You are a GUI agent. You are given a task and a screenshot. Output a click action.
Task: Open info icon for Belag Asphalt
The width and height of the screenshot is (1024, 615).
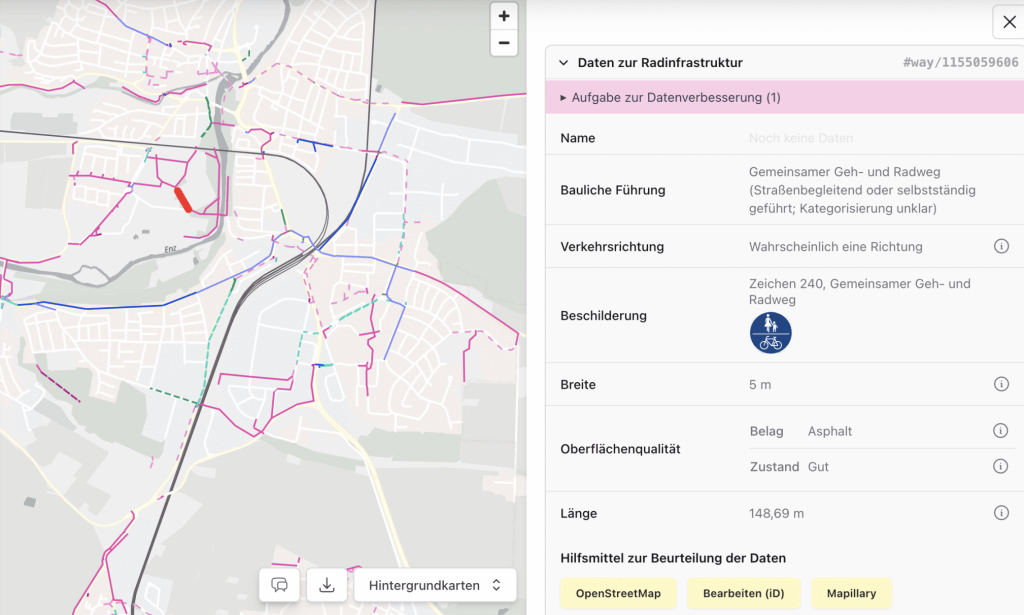click(x=1000, y=431)
